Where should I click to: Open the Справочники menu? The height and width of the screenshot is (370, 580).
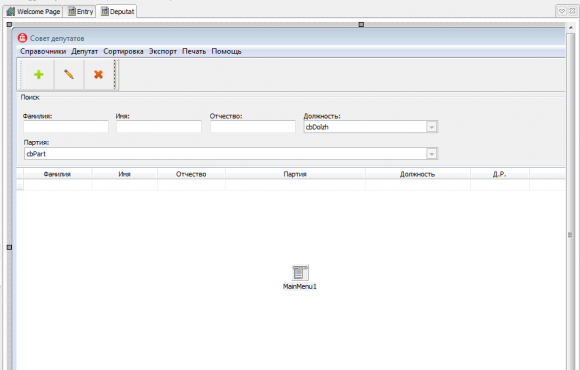click(x=43, y=51)
